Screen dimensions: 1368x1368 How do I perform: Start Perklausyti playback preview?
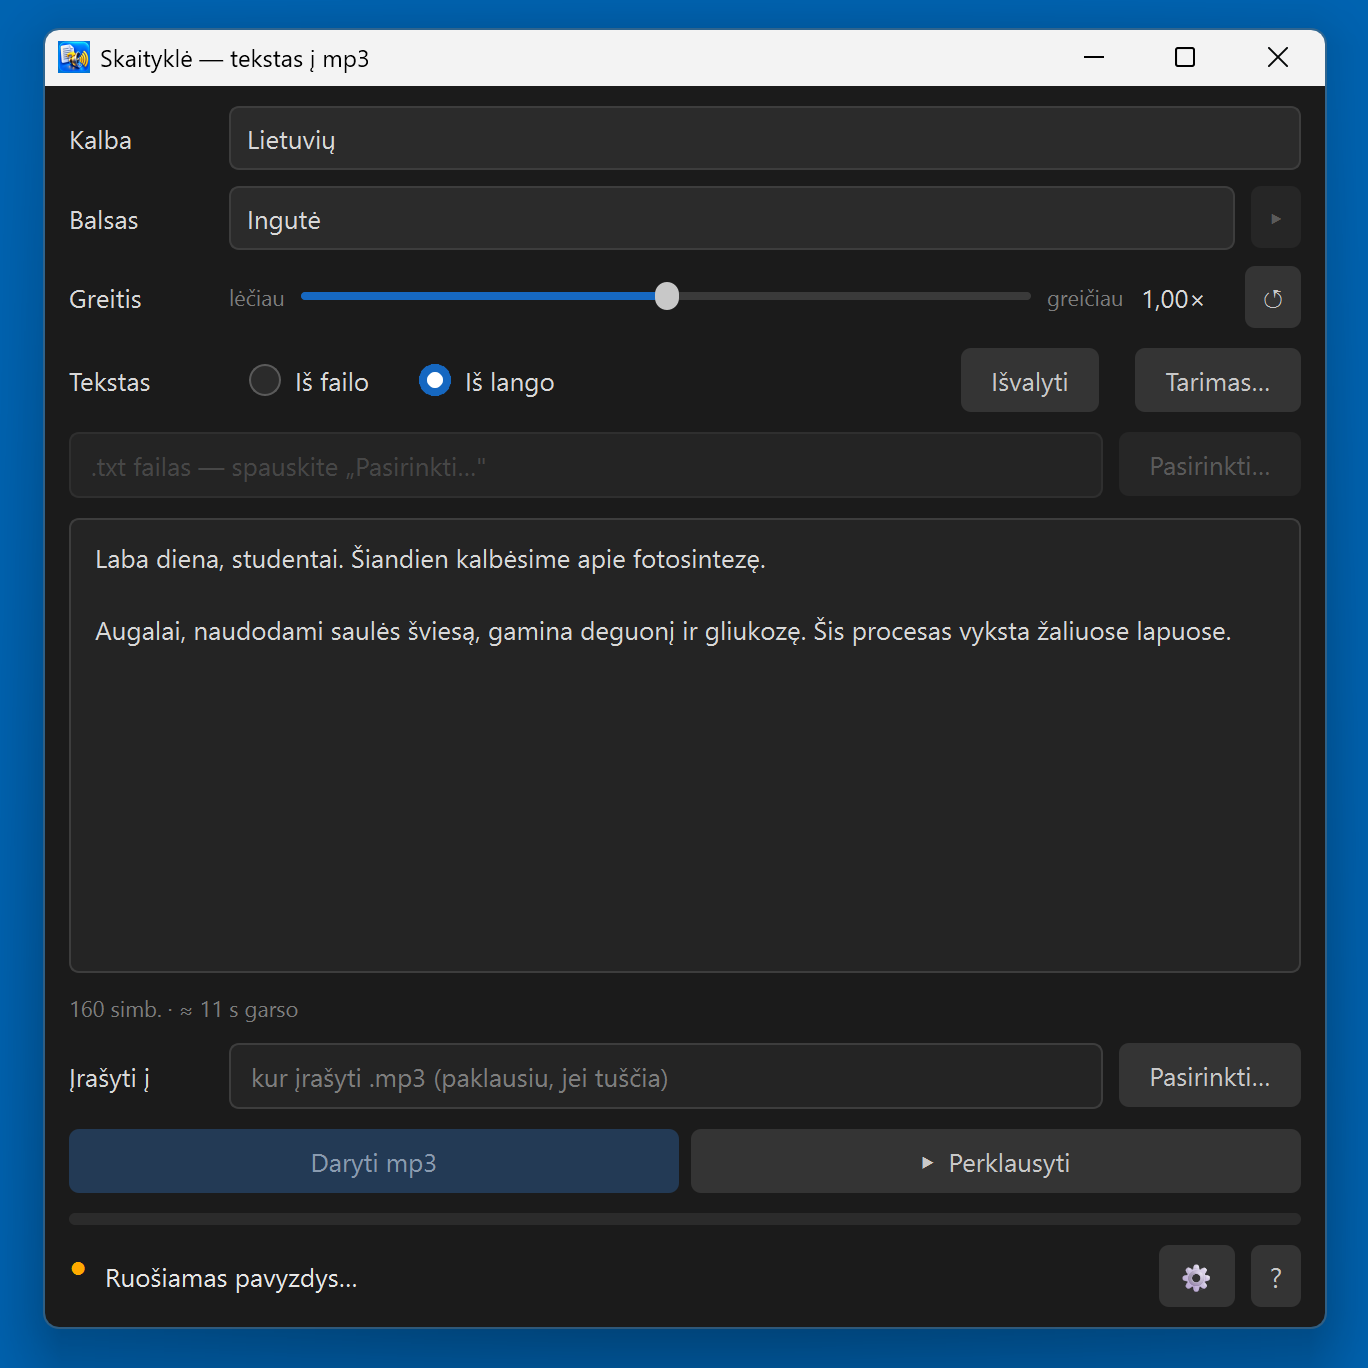996,1162
